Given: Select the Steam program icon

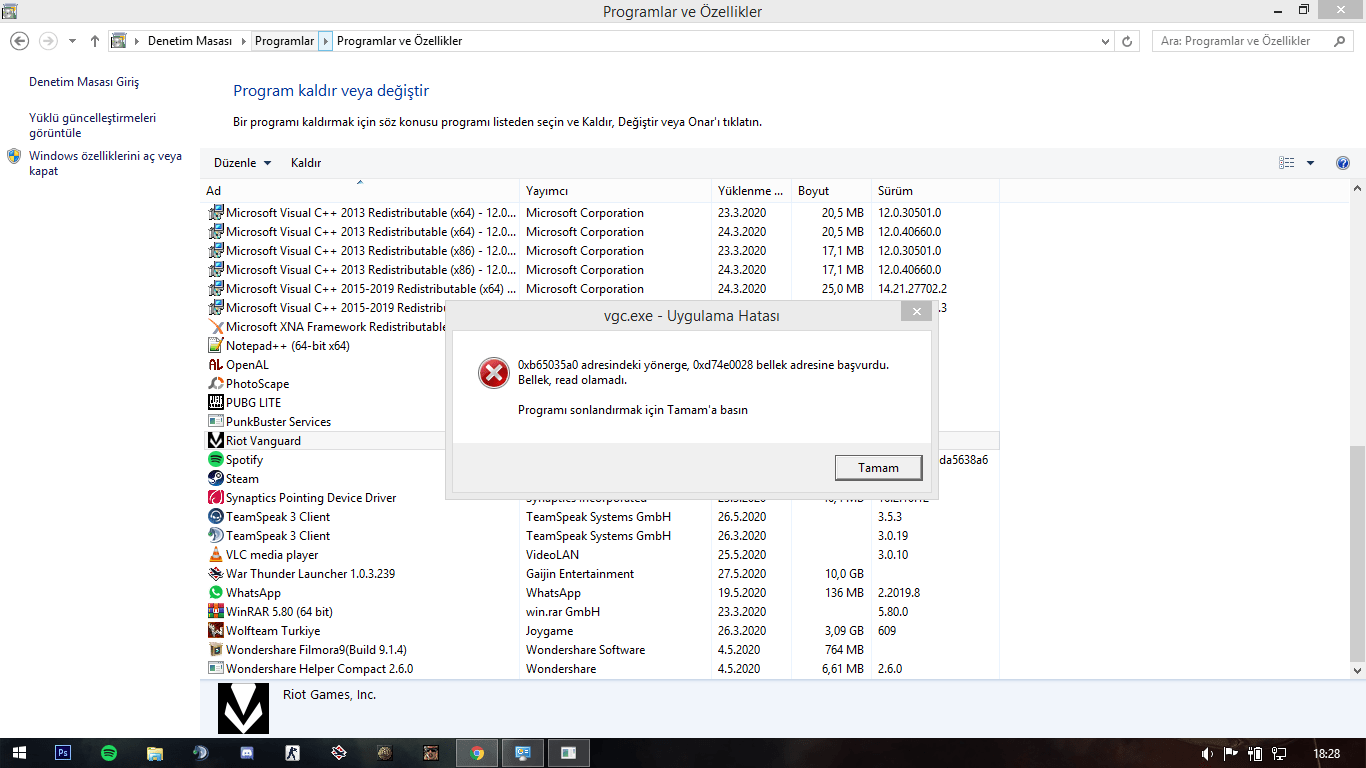Looking at the screenshot, I should click(215, 479).
